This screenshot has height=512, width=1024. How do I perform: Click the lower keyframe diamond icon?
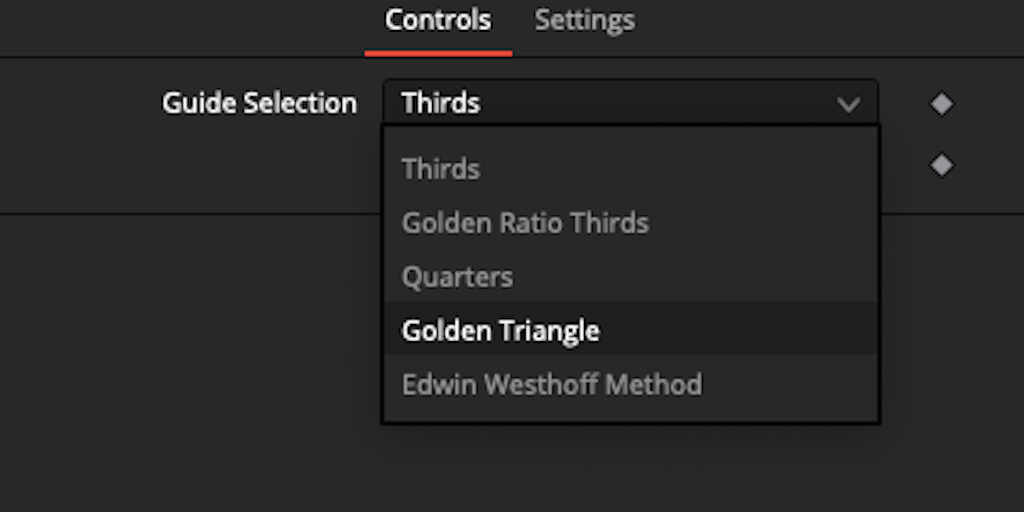coord(941,165)
